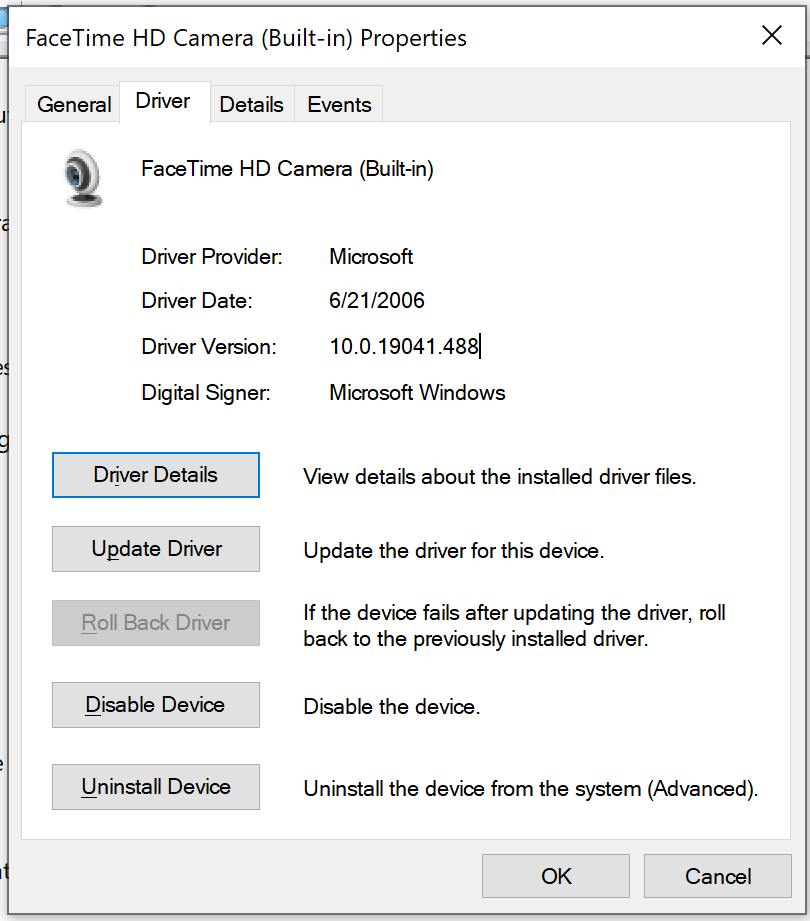The width and height of the screenshot is (810, 921).
Task: Select the Driver Provider text Microsoft
Action: pos(370,256)
